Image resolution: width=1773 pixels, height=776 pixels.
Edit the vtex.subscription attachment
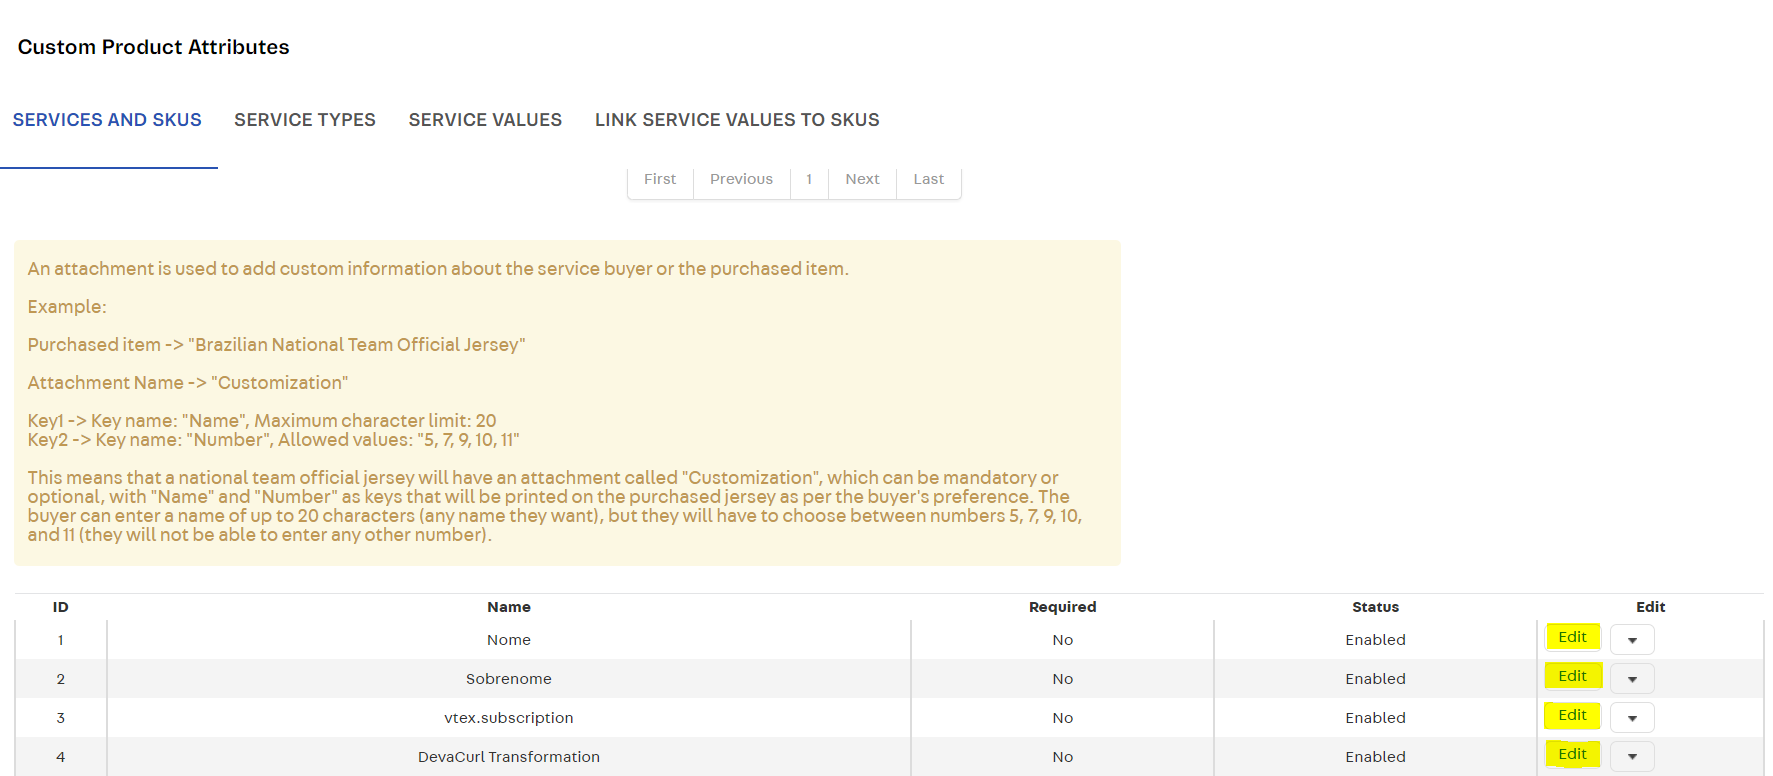[1572, 716]
